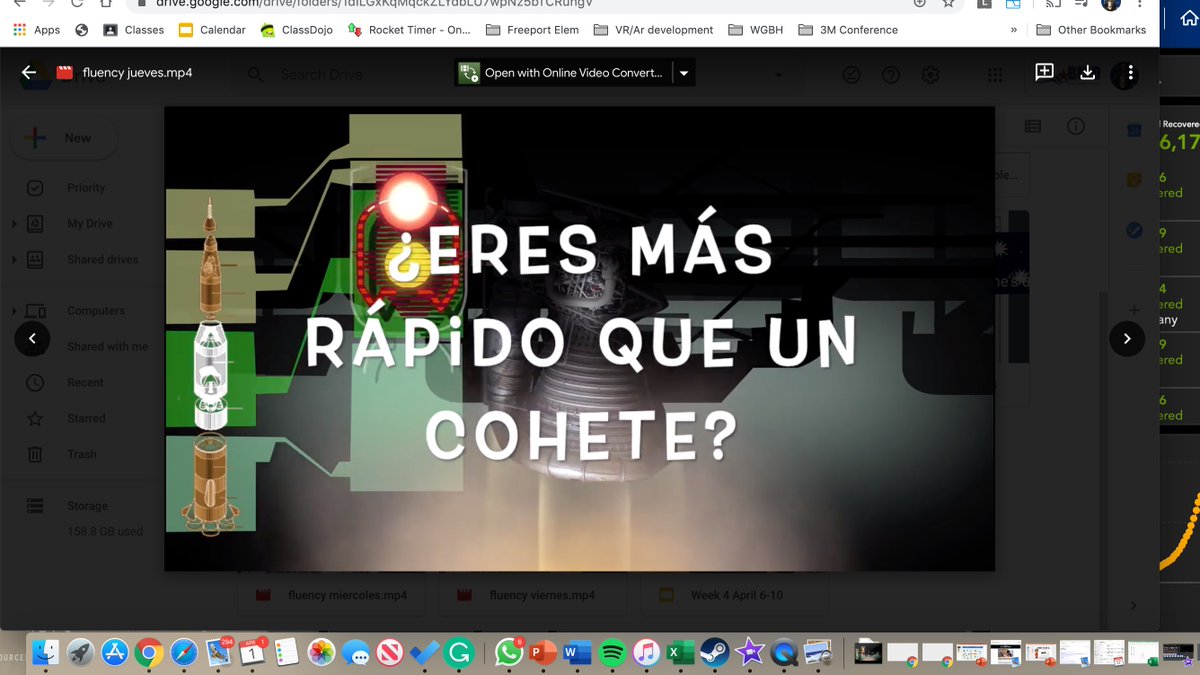Open Steam from the dock
1200x675 pixels.
click(x=715, y=653)
